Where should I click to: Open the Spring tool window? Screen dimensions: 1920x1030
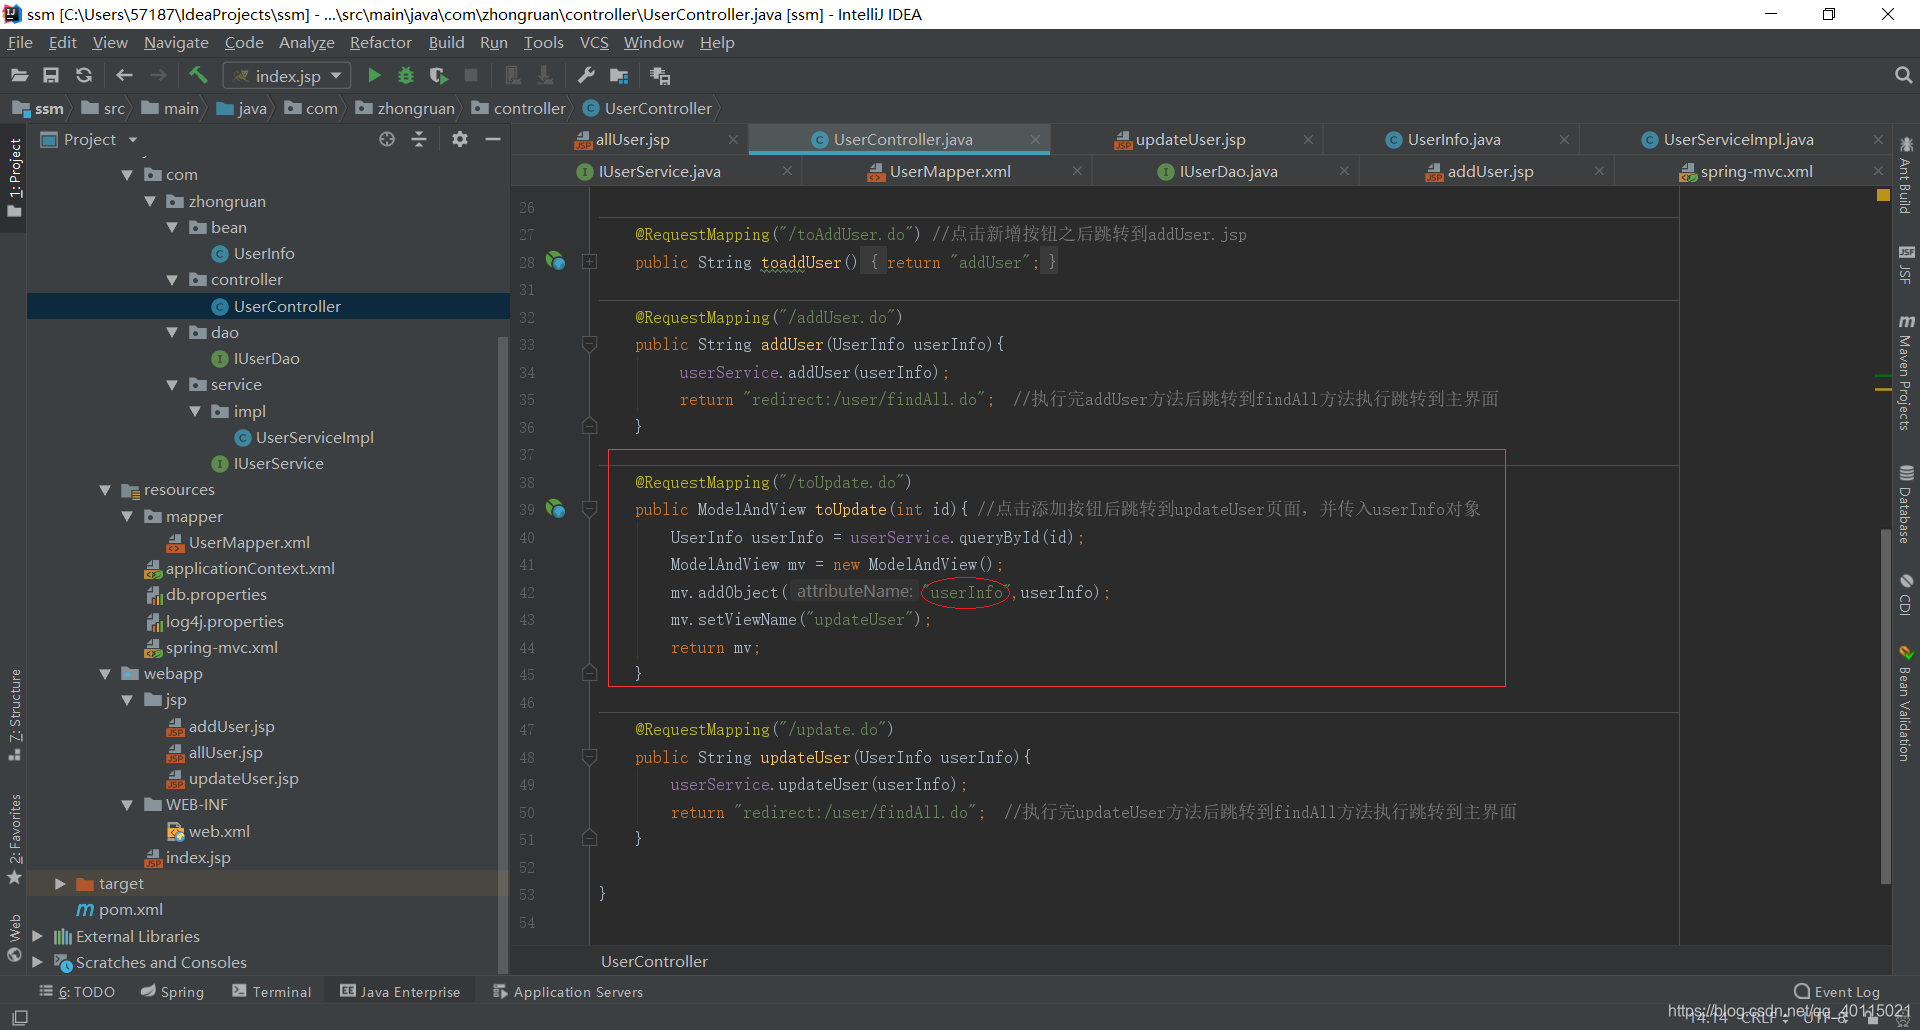(x=172, y=992)
